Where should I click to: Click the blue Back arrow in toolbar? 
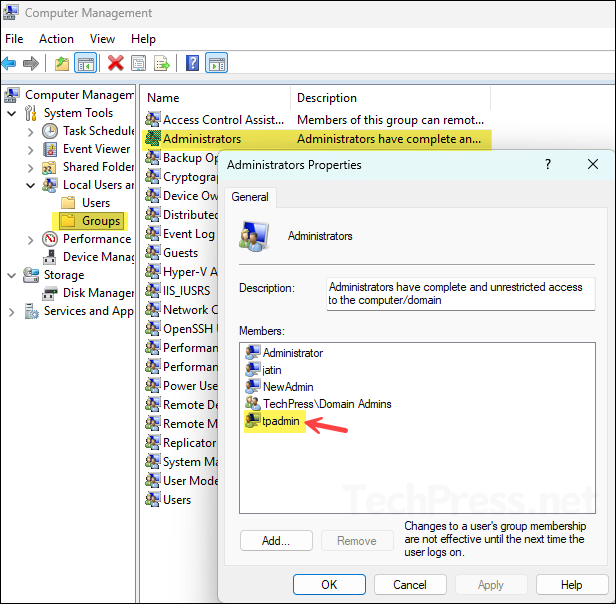(9, 63)
